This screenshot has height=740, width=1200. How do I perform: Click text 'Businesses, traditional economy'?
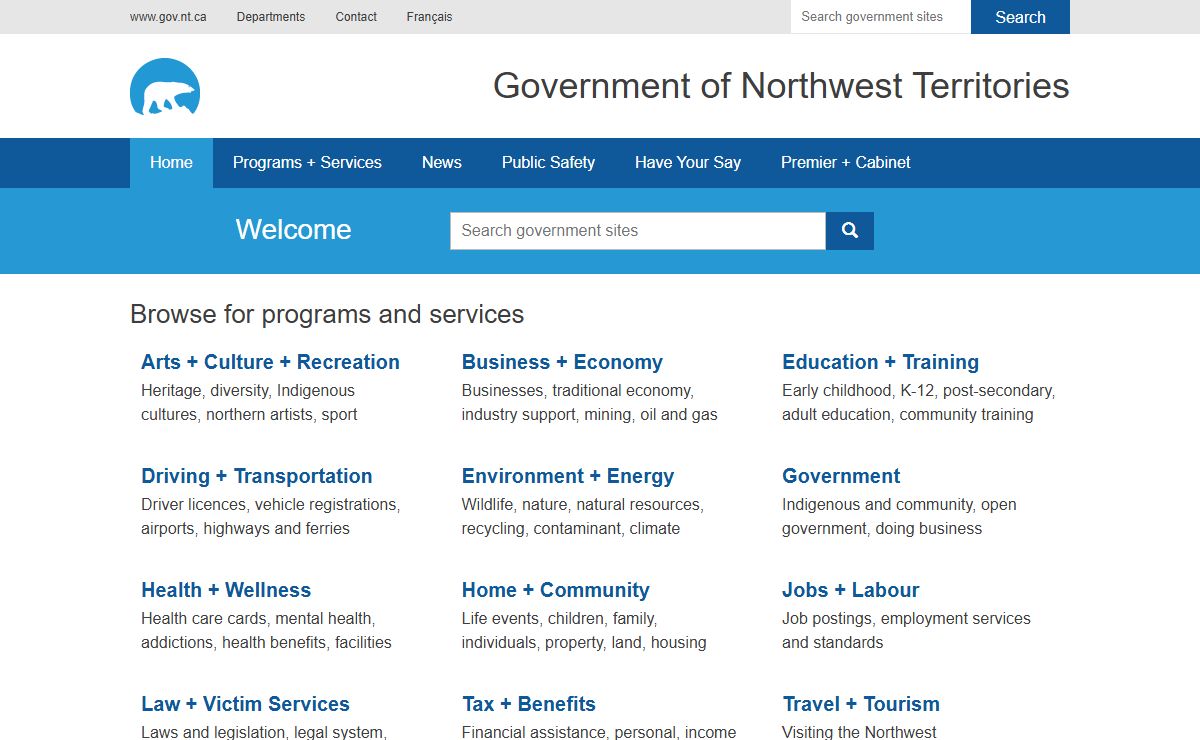click(577, 391)
